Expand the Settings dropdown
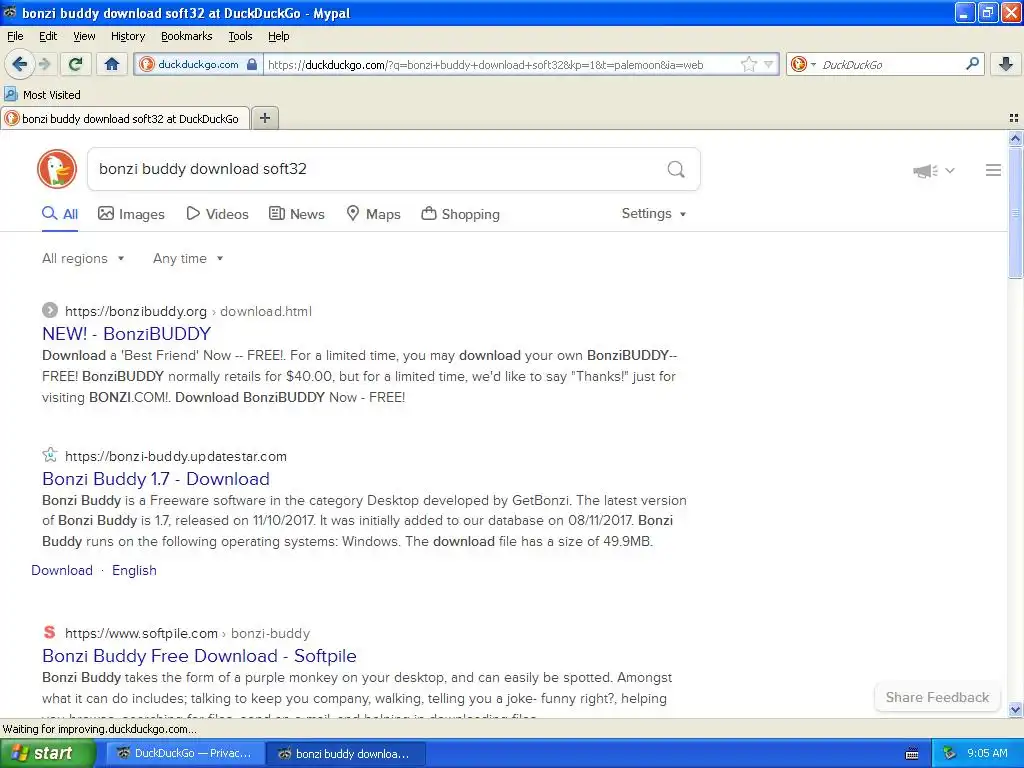The height and width of the screenshot is (768, 1024). coord(654,214)
